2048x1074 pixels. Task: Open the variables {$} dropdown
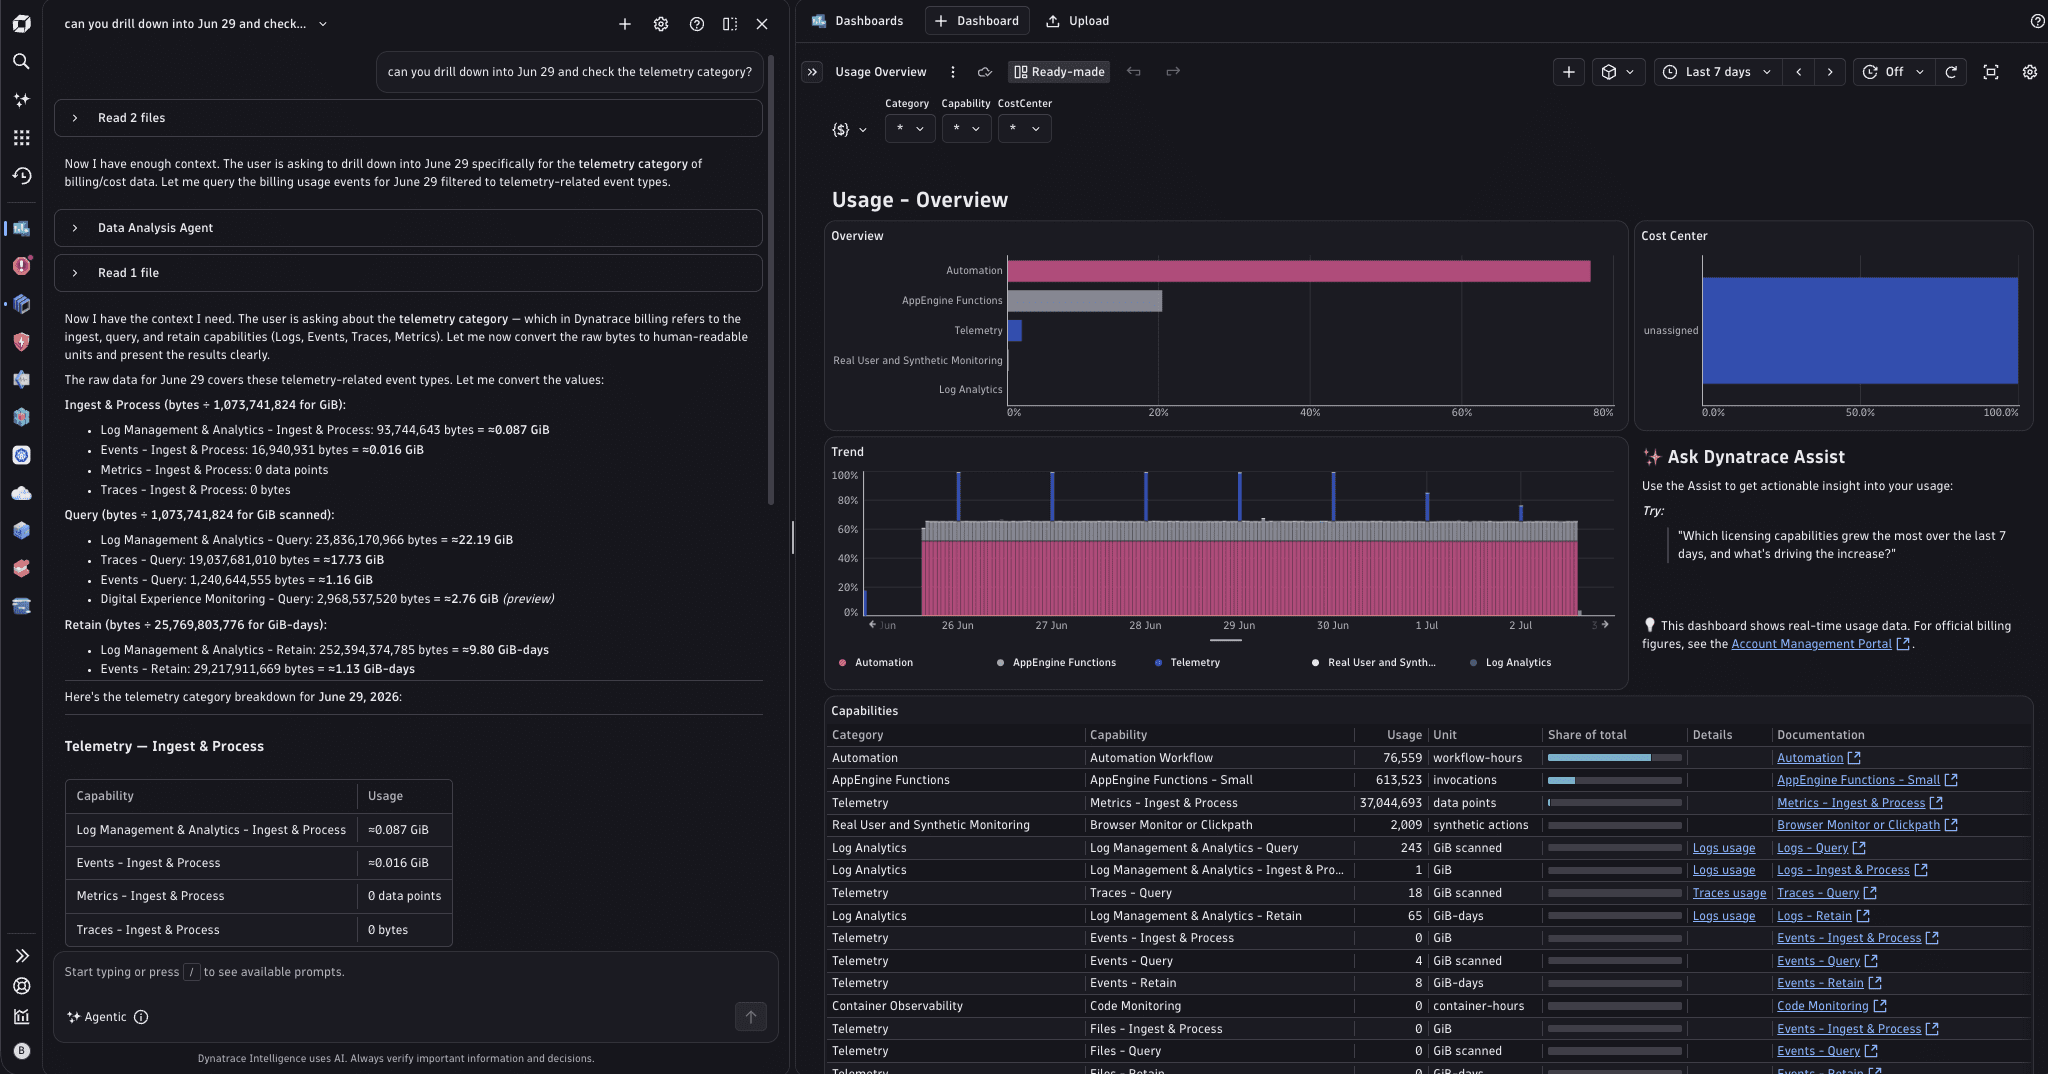coord(849,129)
